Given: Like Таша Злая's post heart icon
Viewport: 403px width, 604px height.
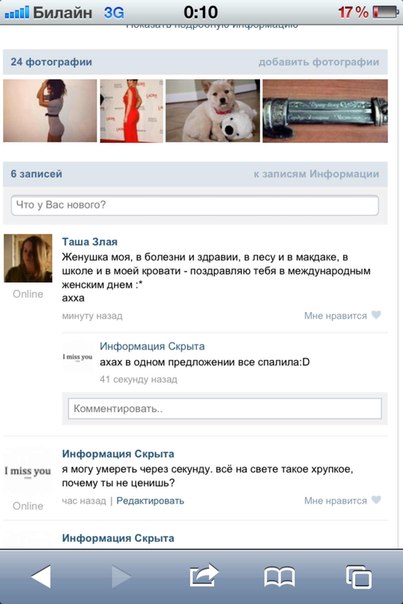Looking at the screenshot, I should [x=376, y=315].
